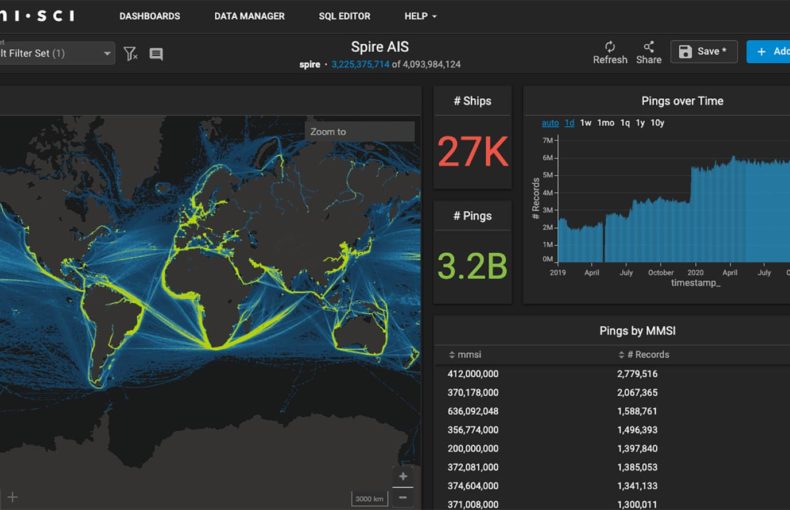
Task: Click the Zoom to input field
Action: pyautogui.click(x=360, y=132)
